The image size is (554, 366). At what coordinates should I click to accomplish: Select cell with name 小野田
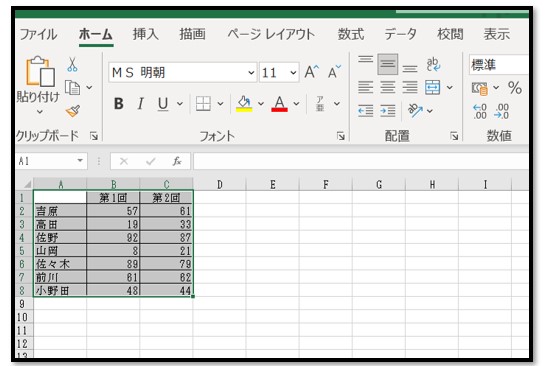60,290
